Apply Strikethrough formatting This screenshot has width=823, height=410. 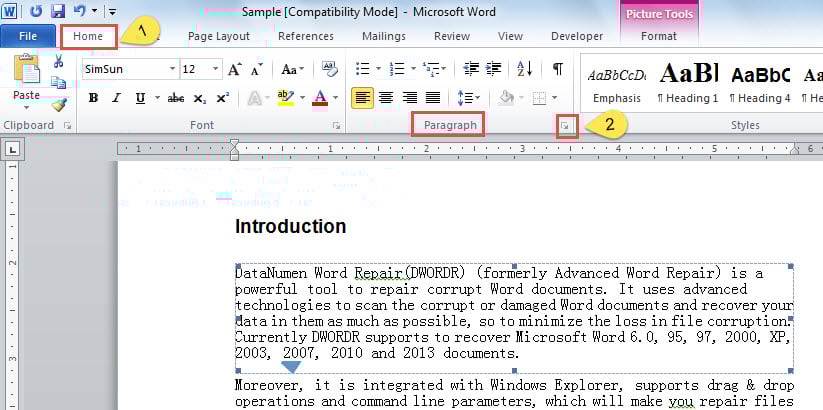(x=176, y=98)
